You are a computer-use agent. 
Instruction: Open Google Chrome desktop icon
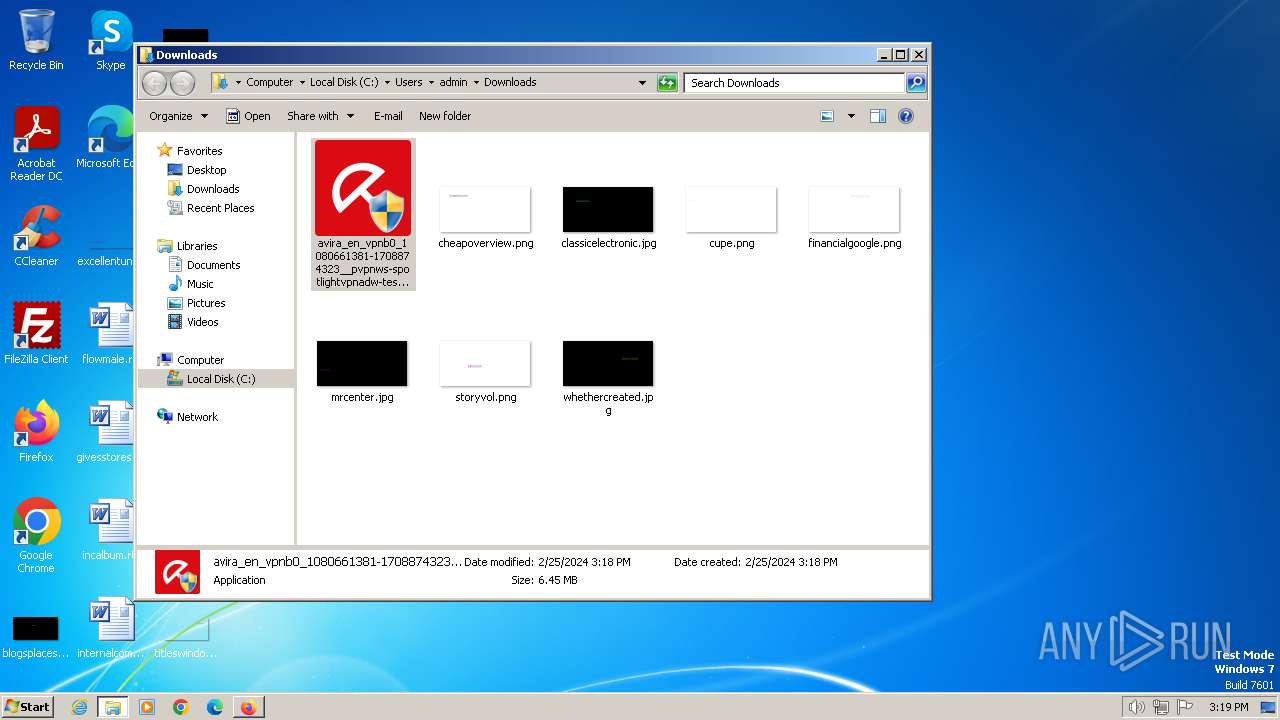pos(36,536)
